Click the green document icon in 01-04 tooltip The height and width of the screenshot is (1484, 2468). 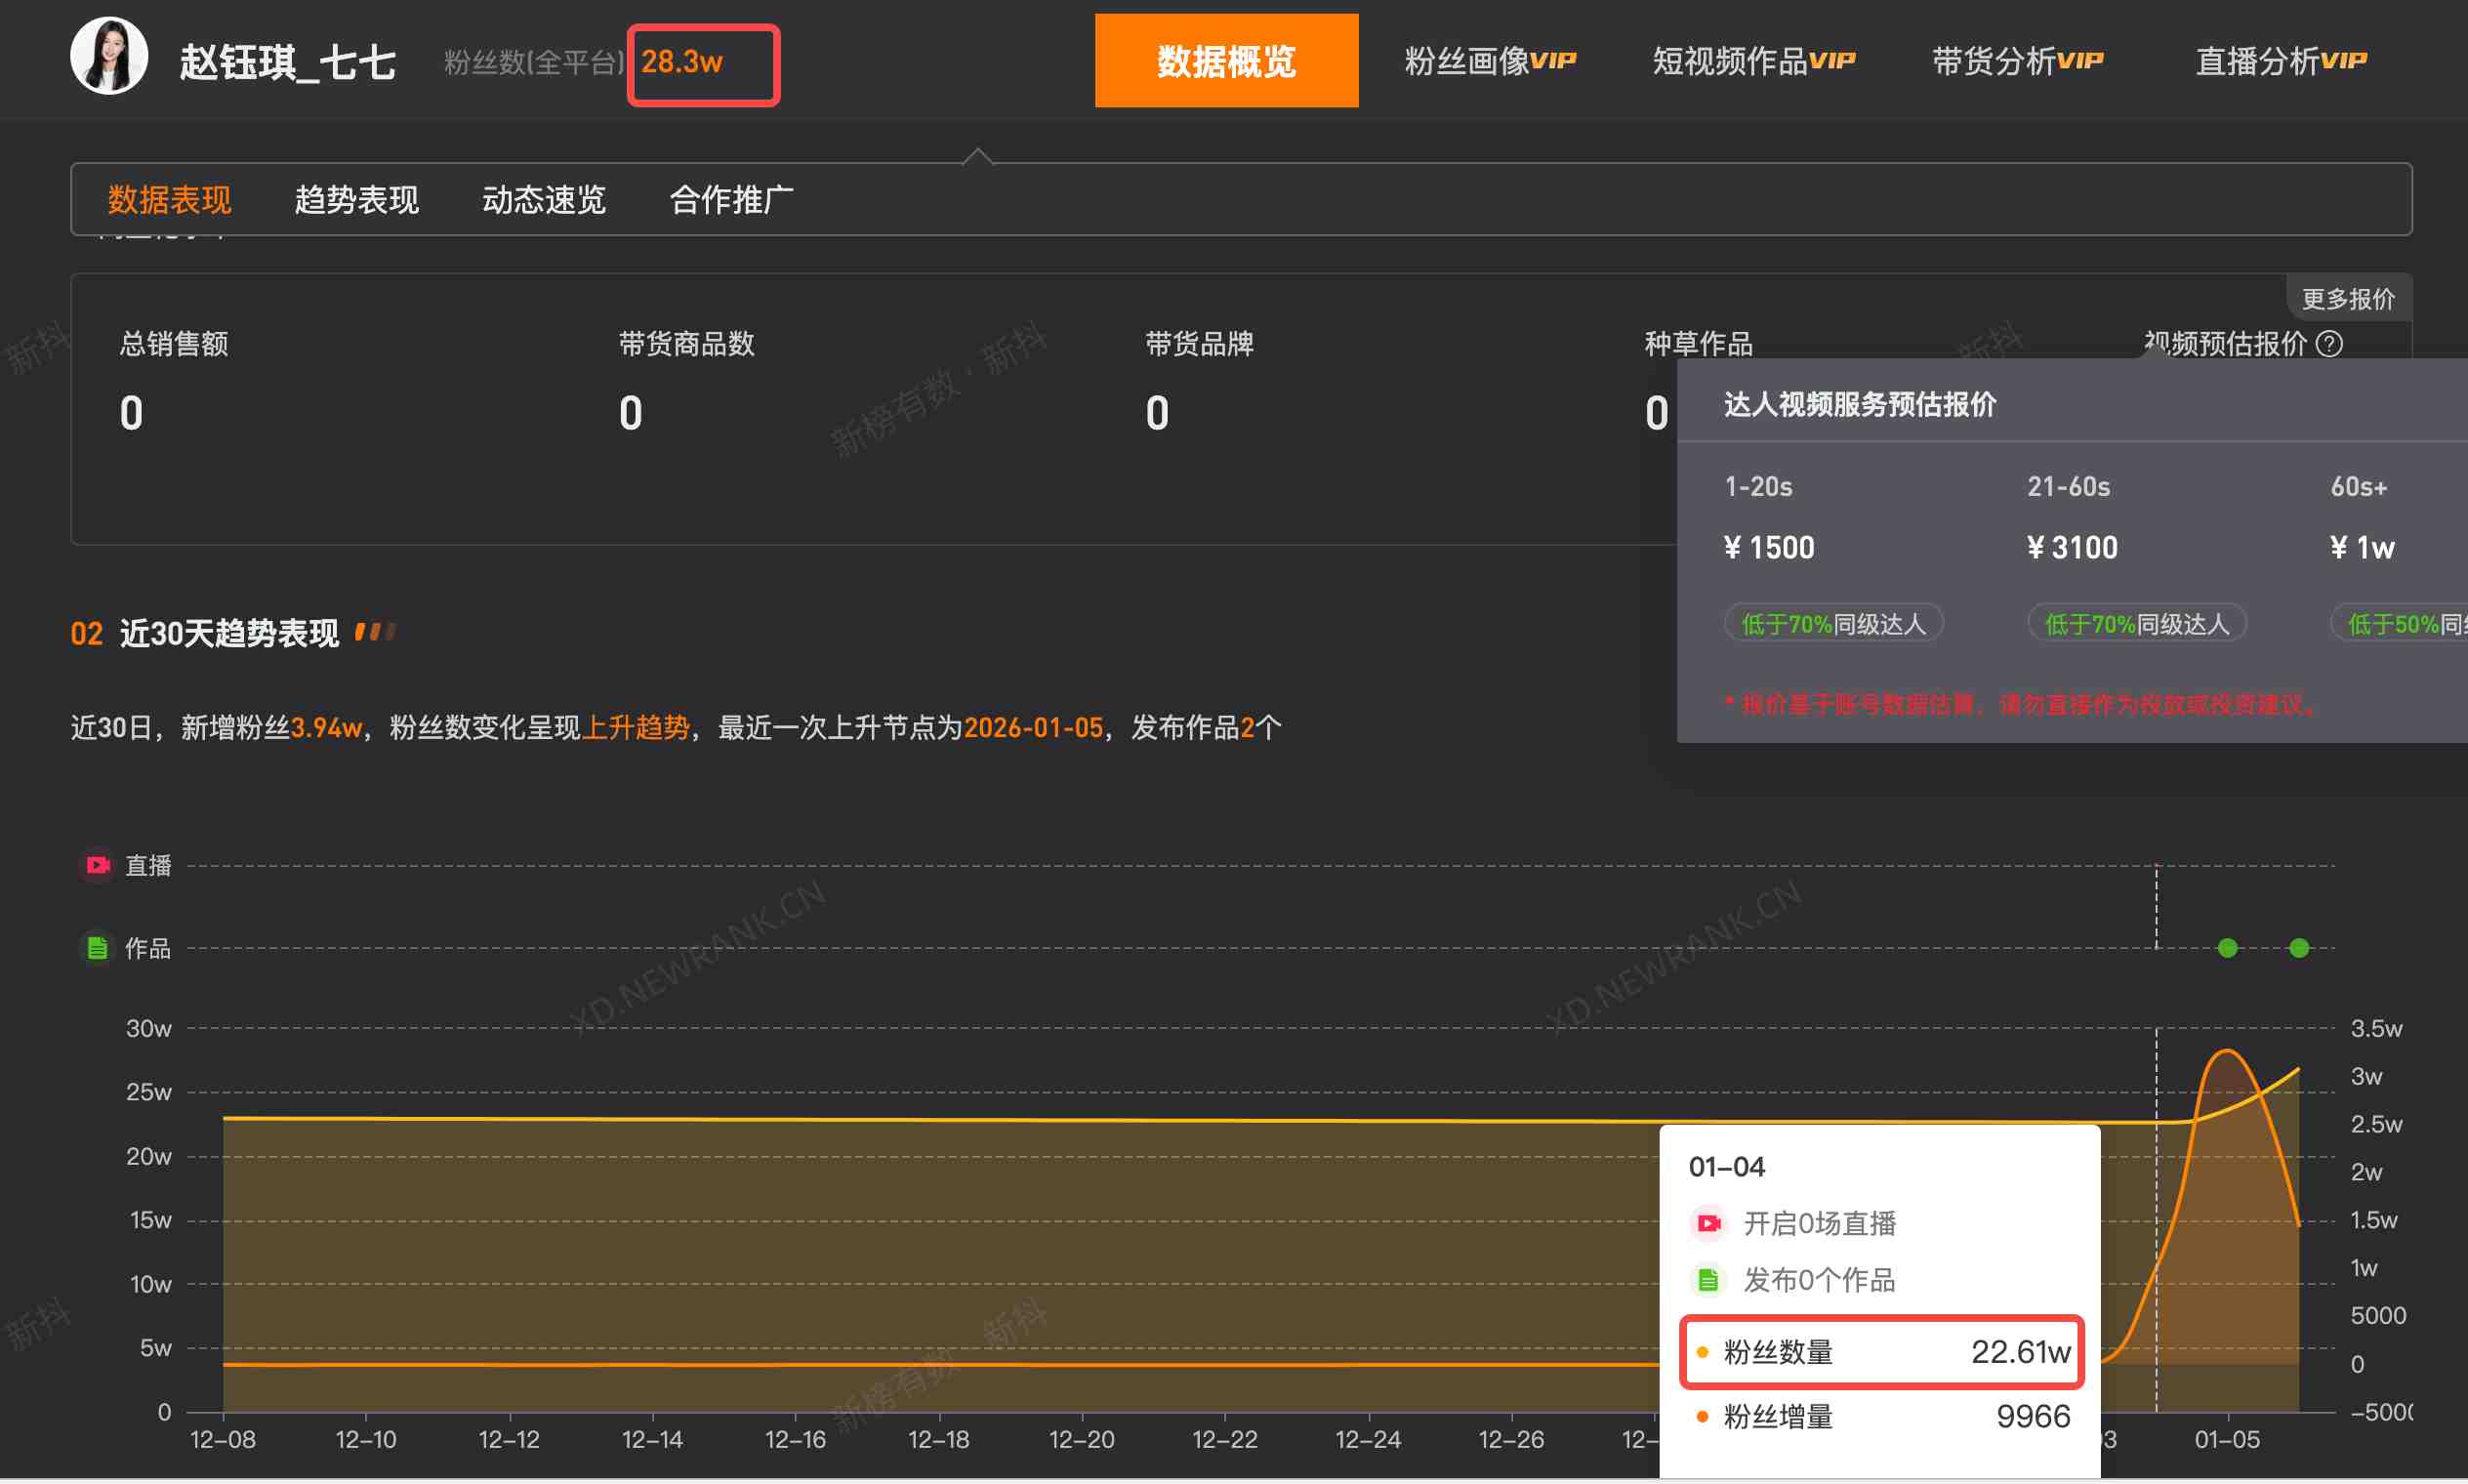pos(1709,1280)
